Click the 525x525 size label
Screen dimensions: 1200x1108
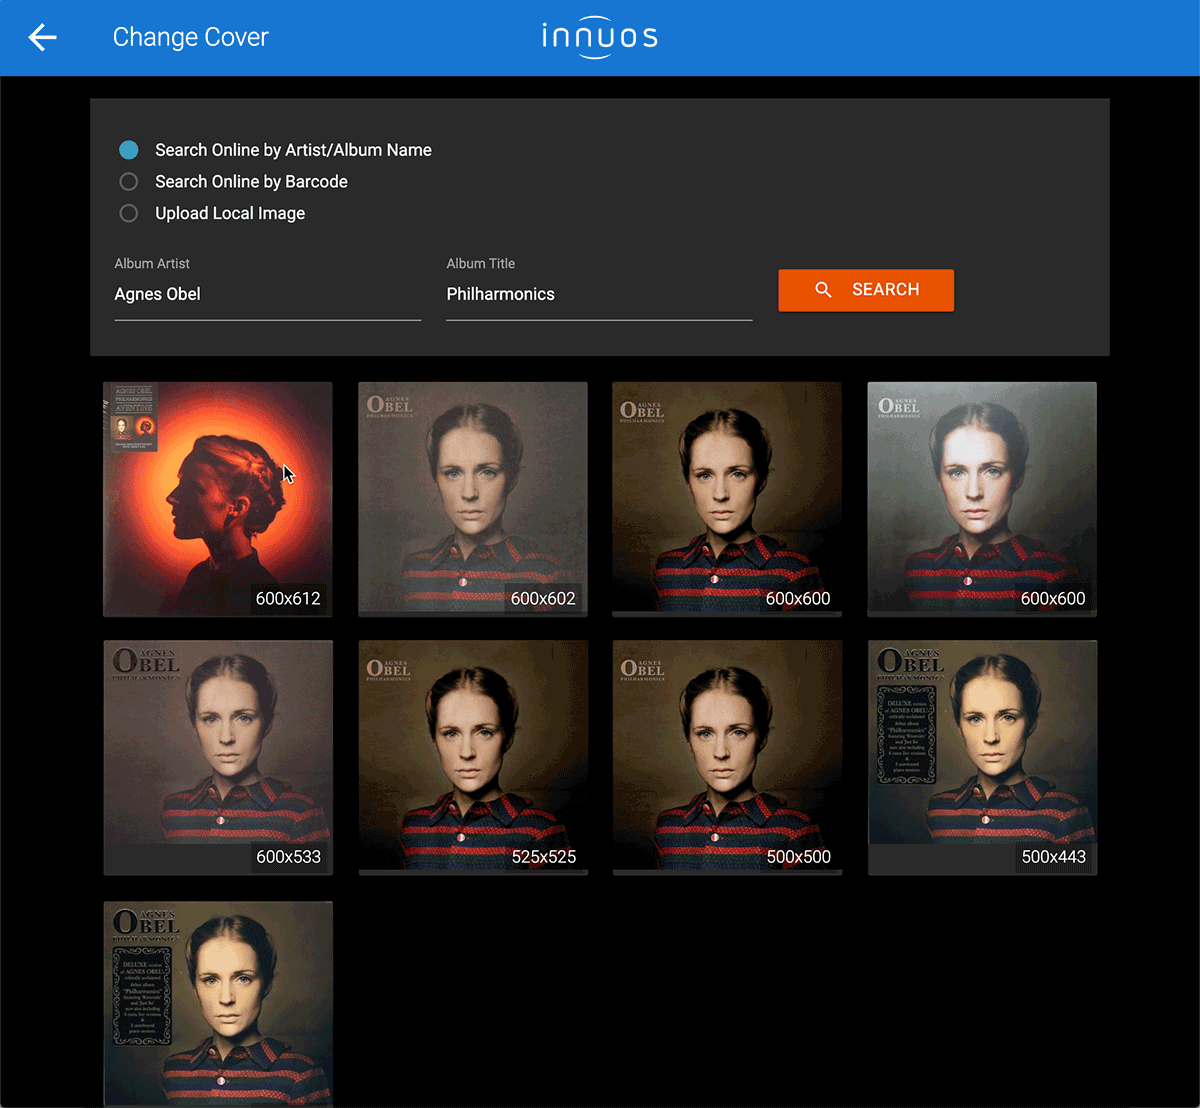pos(543,857)
